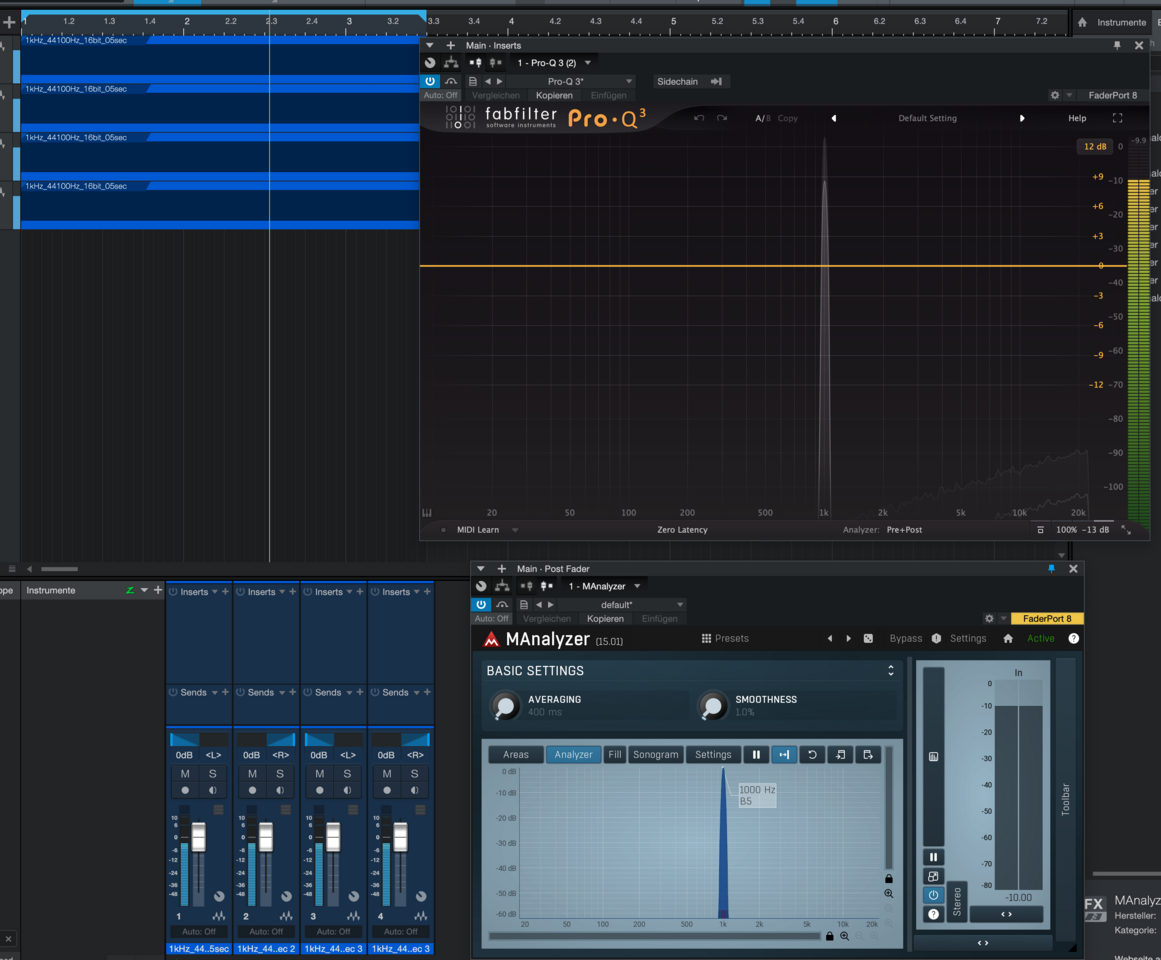Collapse the Basic Settings section
Image resolution: width=1161 pixels, height=960 pixels.
click(x=890, y=671)
